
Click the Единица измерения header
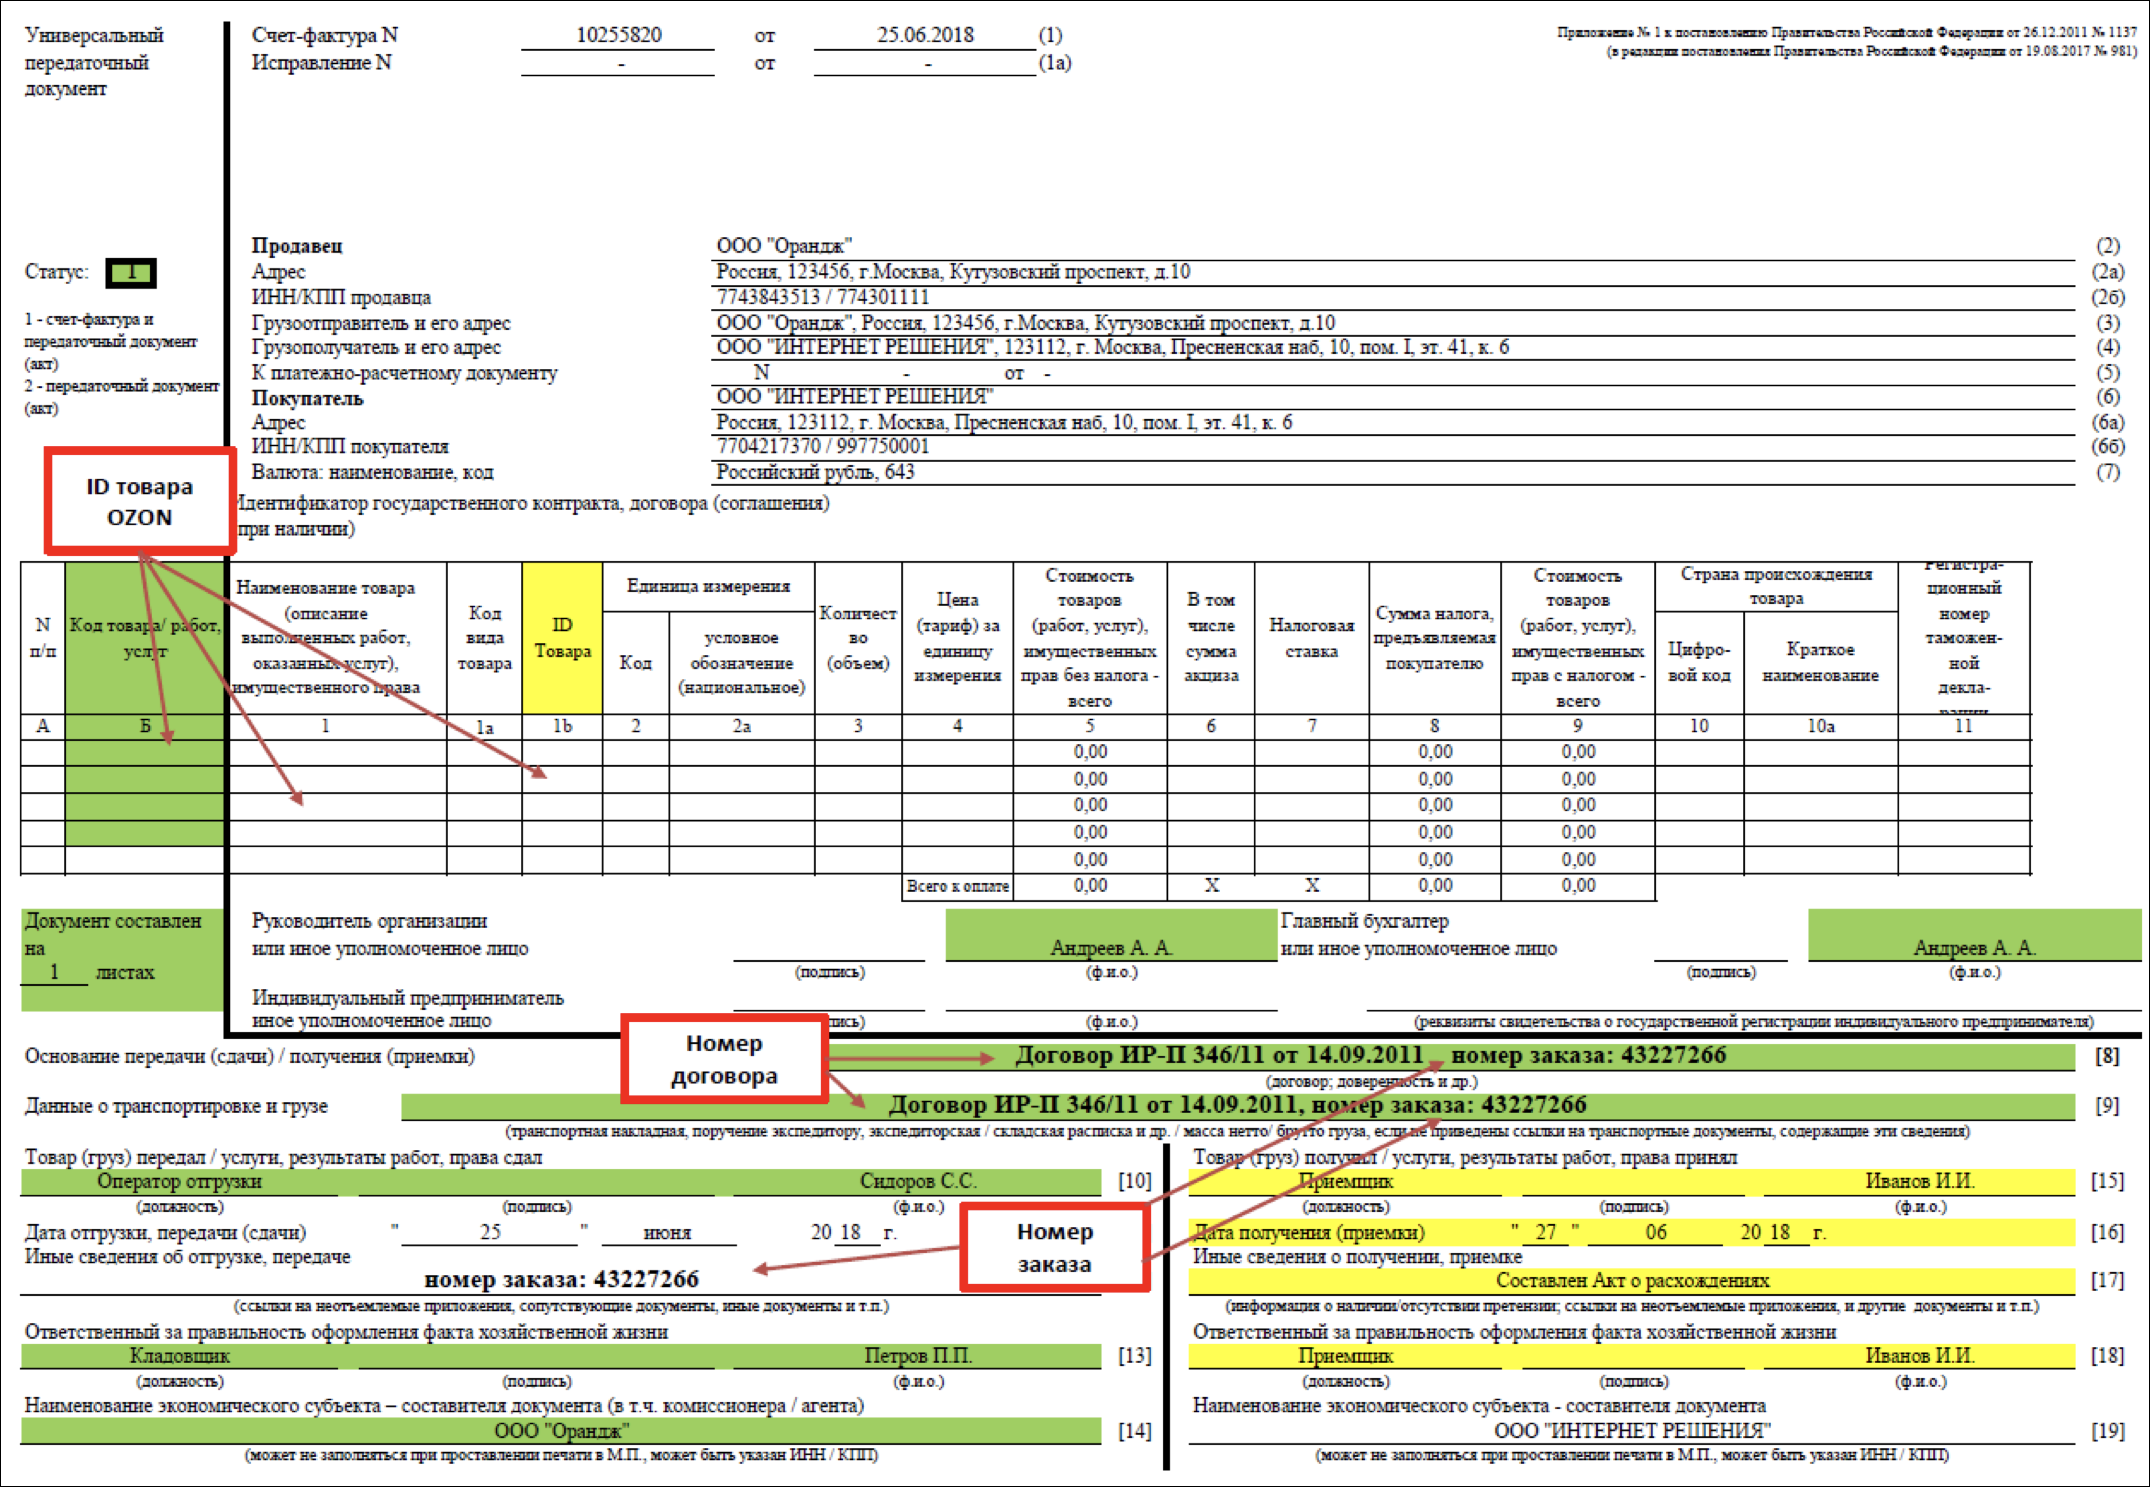click(x=708, y=586)
